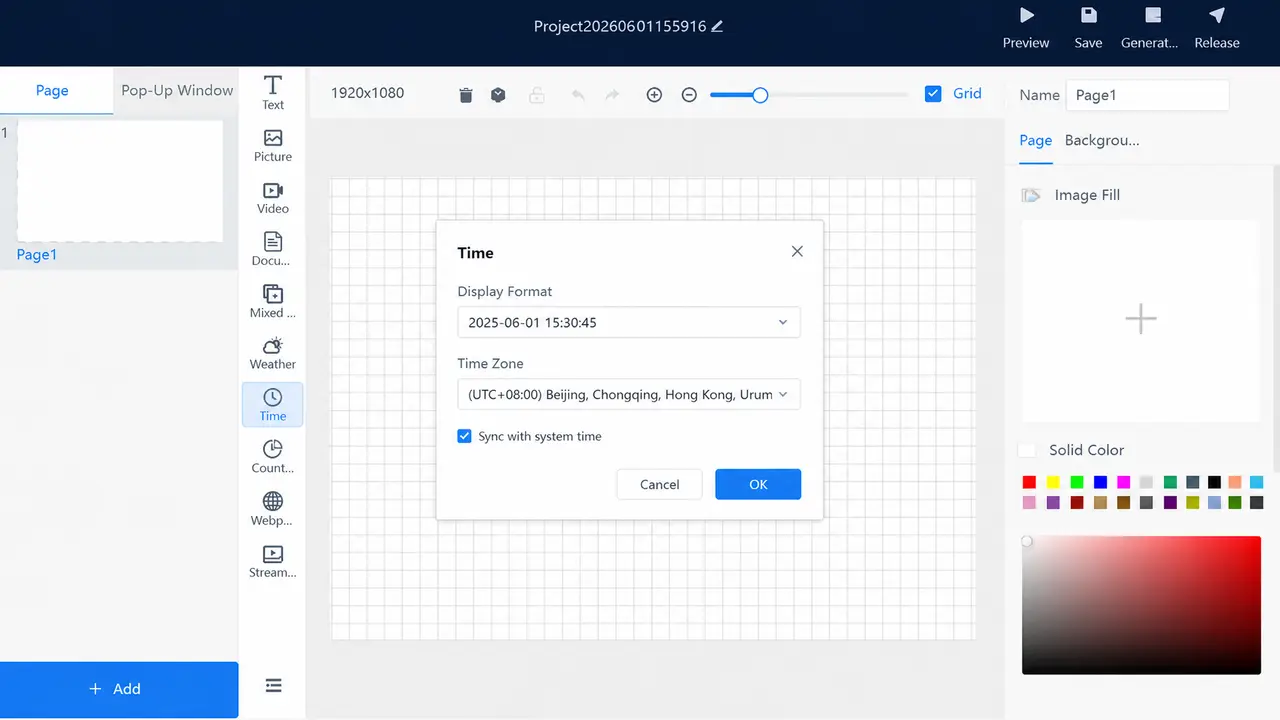
Task: Confirm with the OK button
Action: 758,484
